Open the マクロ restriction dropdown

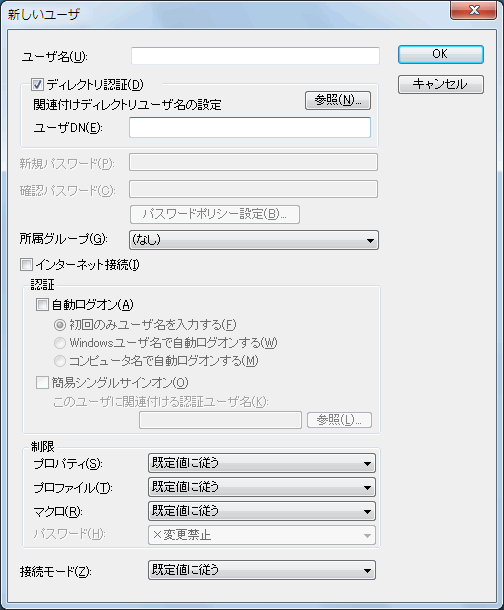[262, 511]
